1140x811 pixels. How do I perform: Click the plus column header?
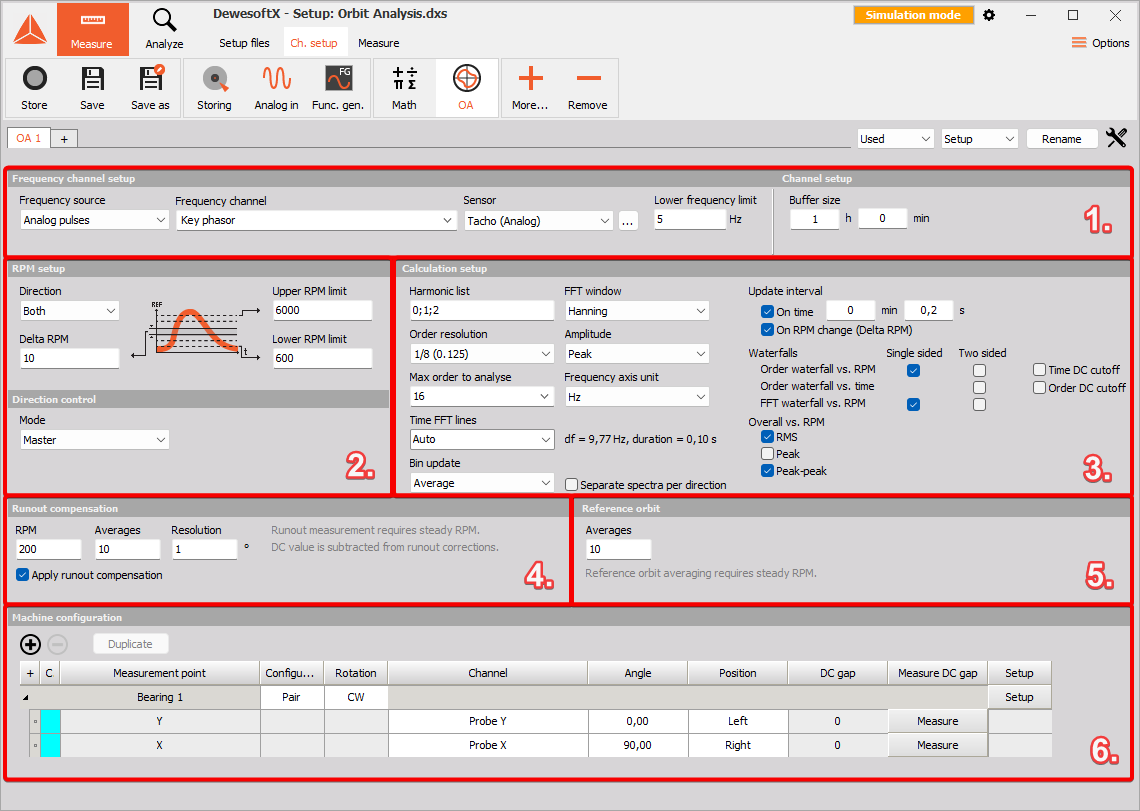point(30,673)
